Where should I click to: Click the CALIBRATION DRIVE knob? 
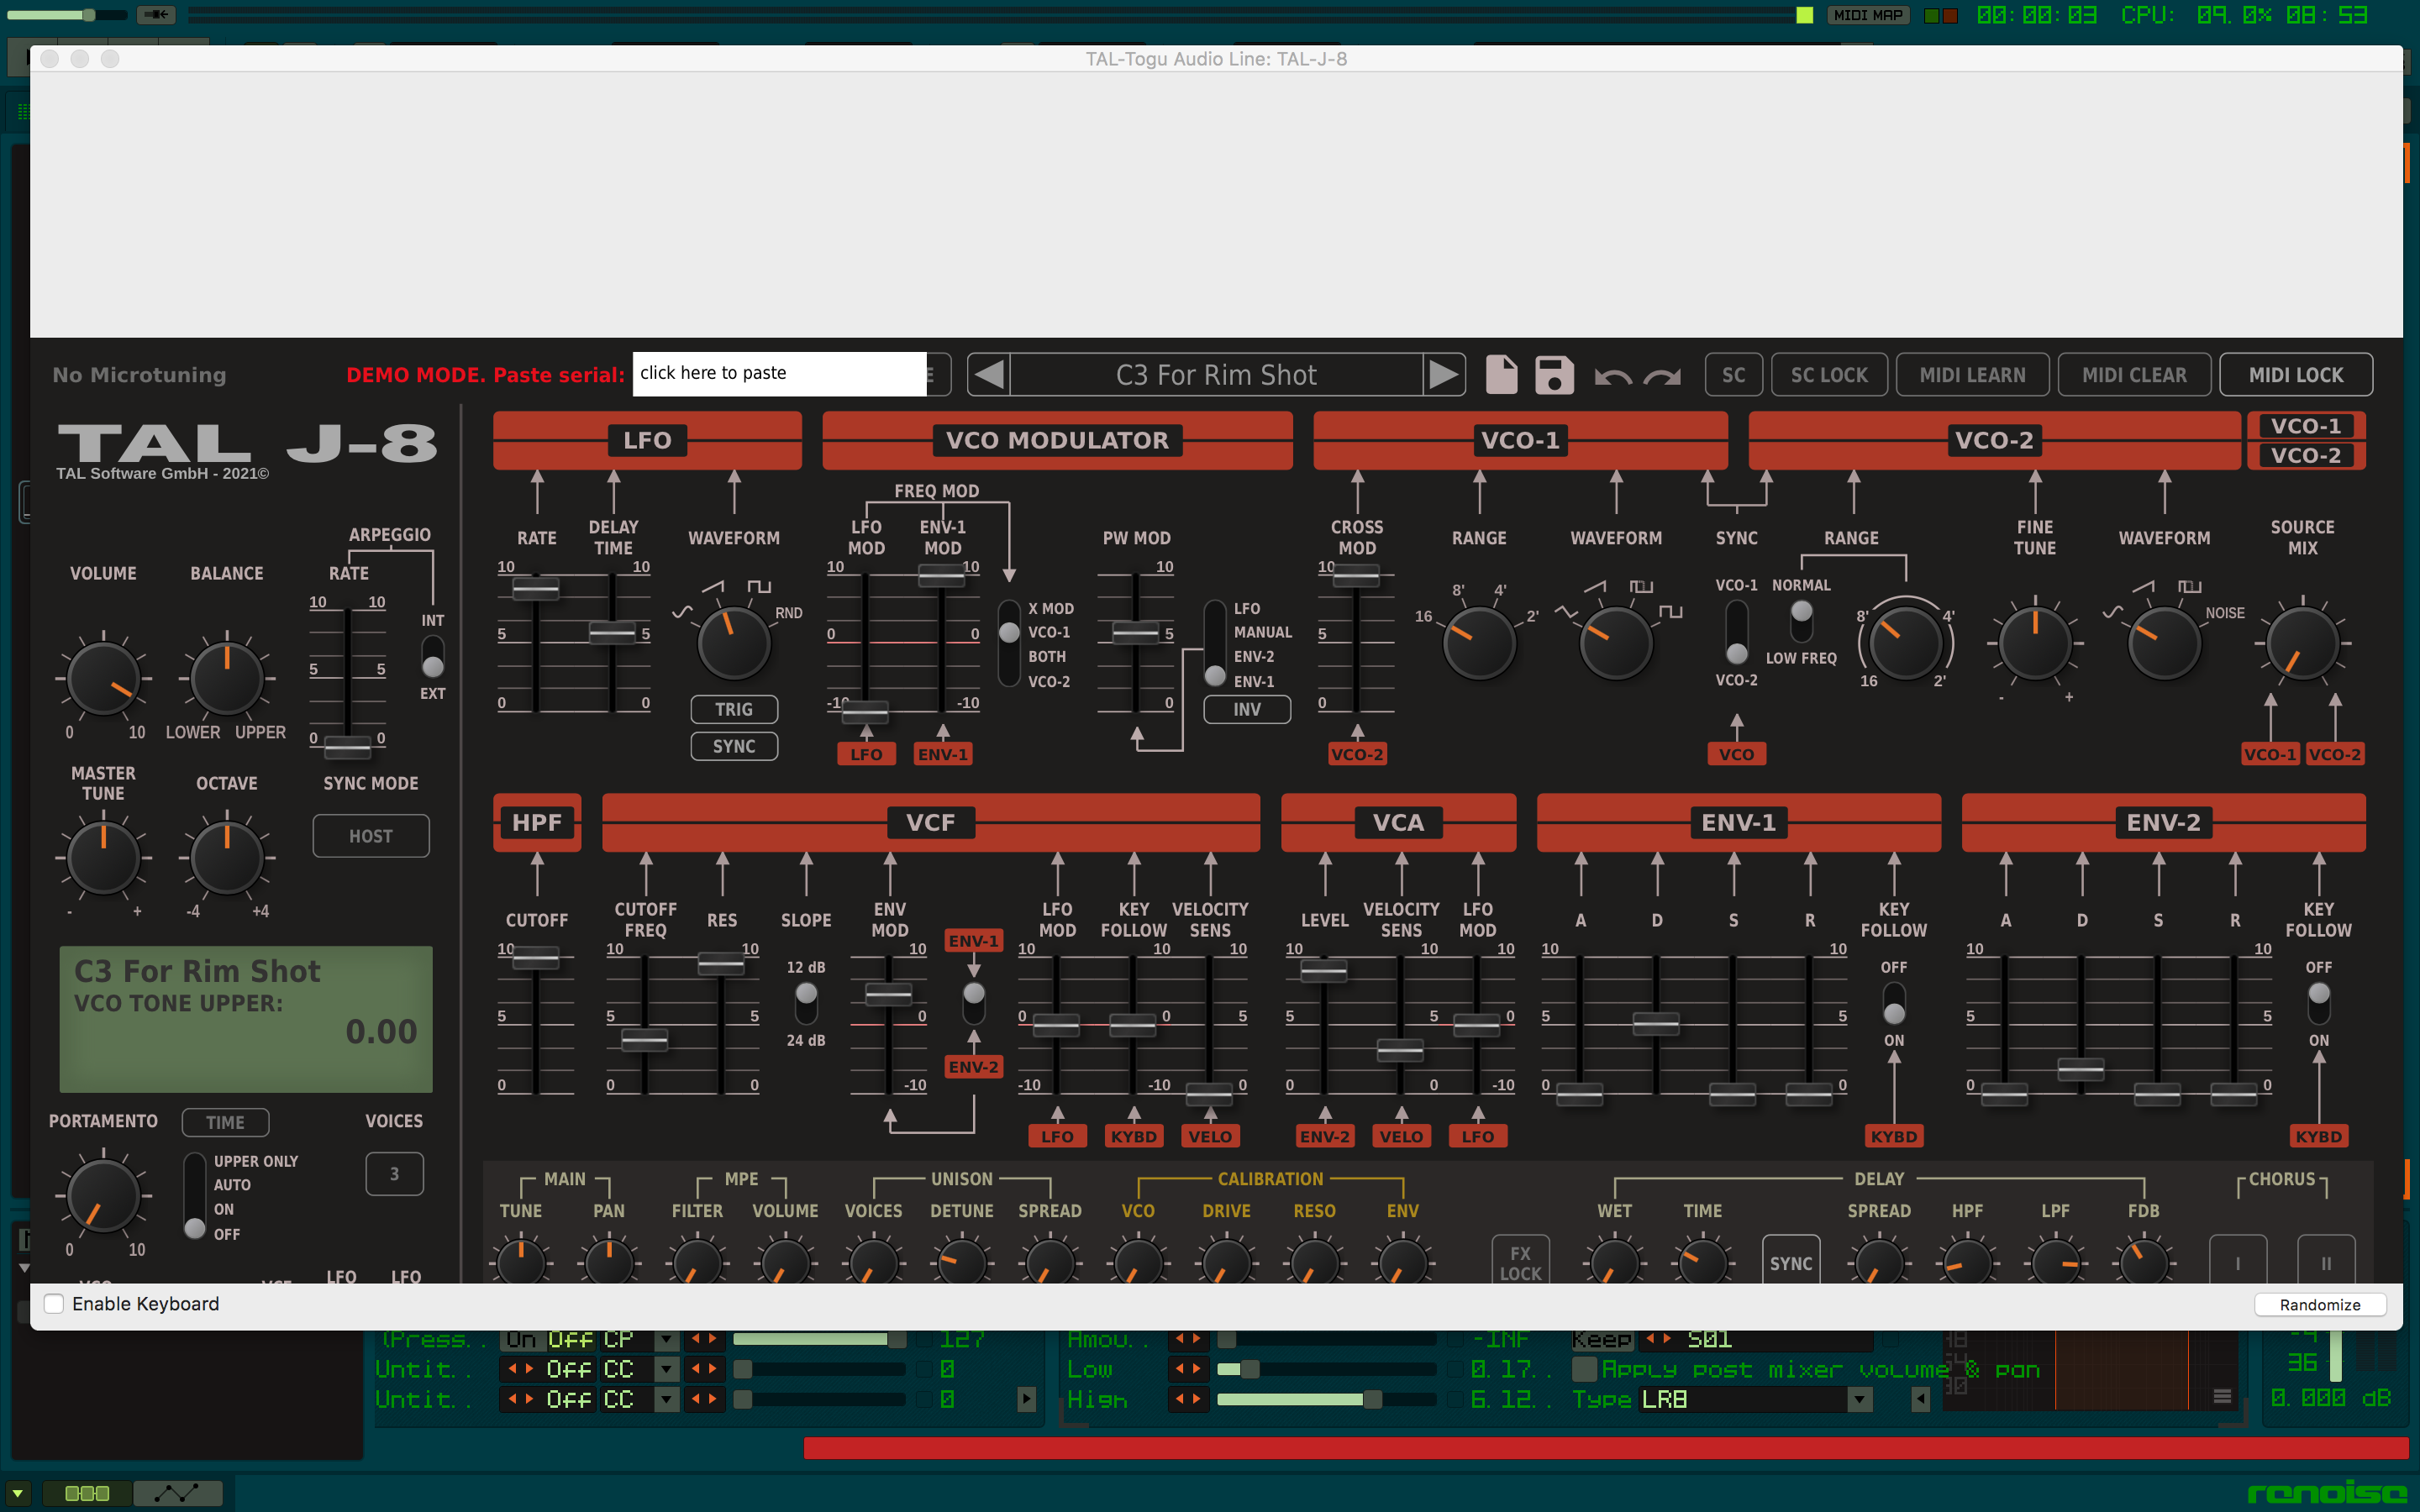(x=1226, y=1260)
